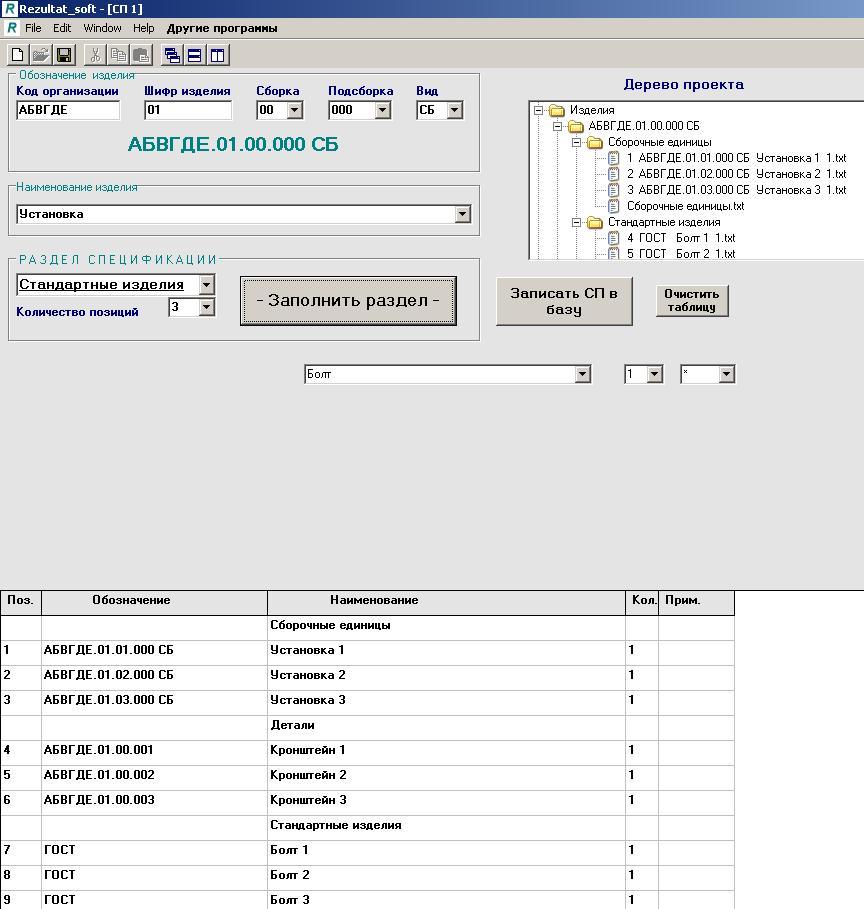Open the Вид dropdown showing СБ
864x909 pixels.
click(x=455, y=110)
